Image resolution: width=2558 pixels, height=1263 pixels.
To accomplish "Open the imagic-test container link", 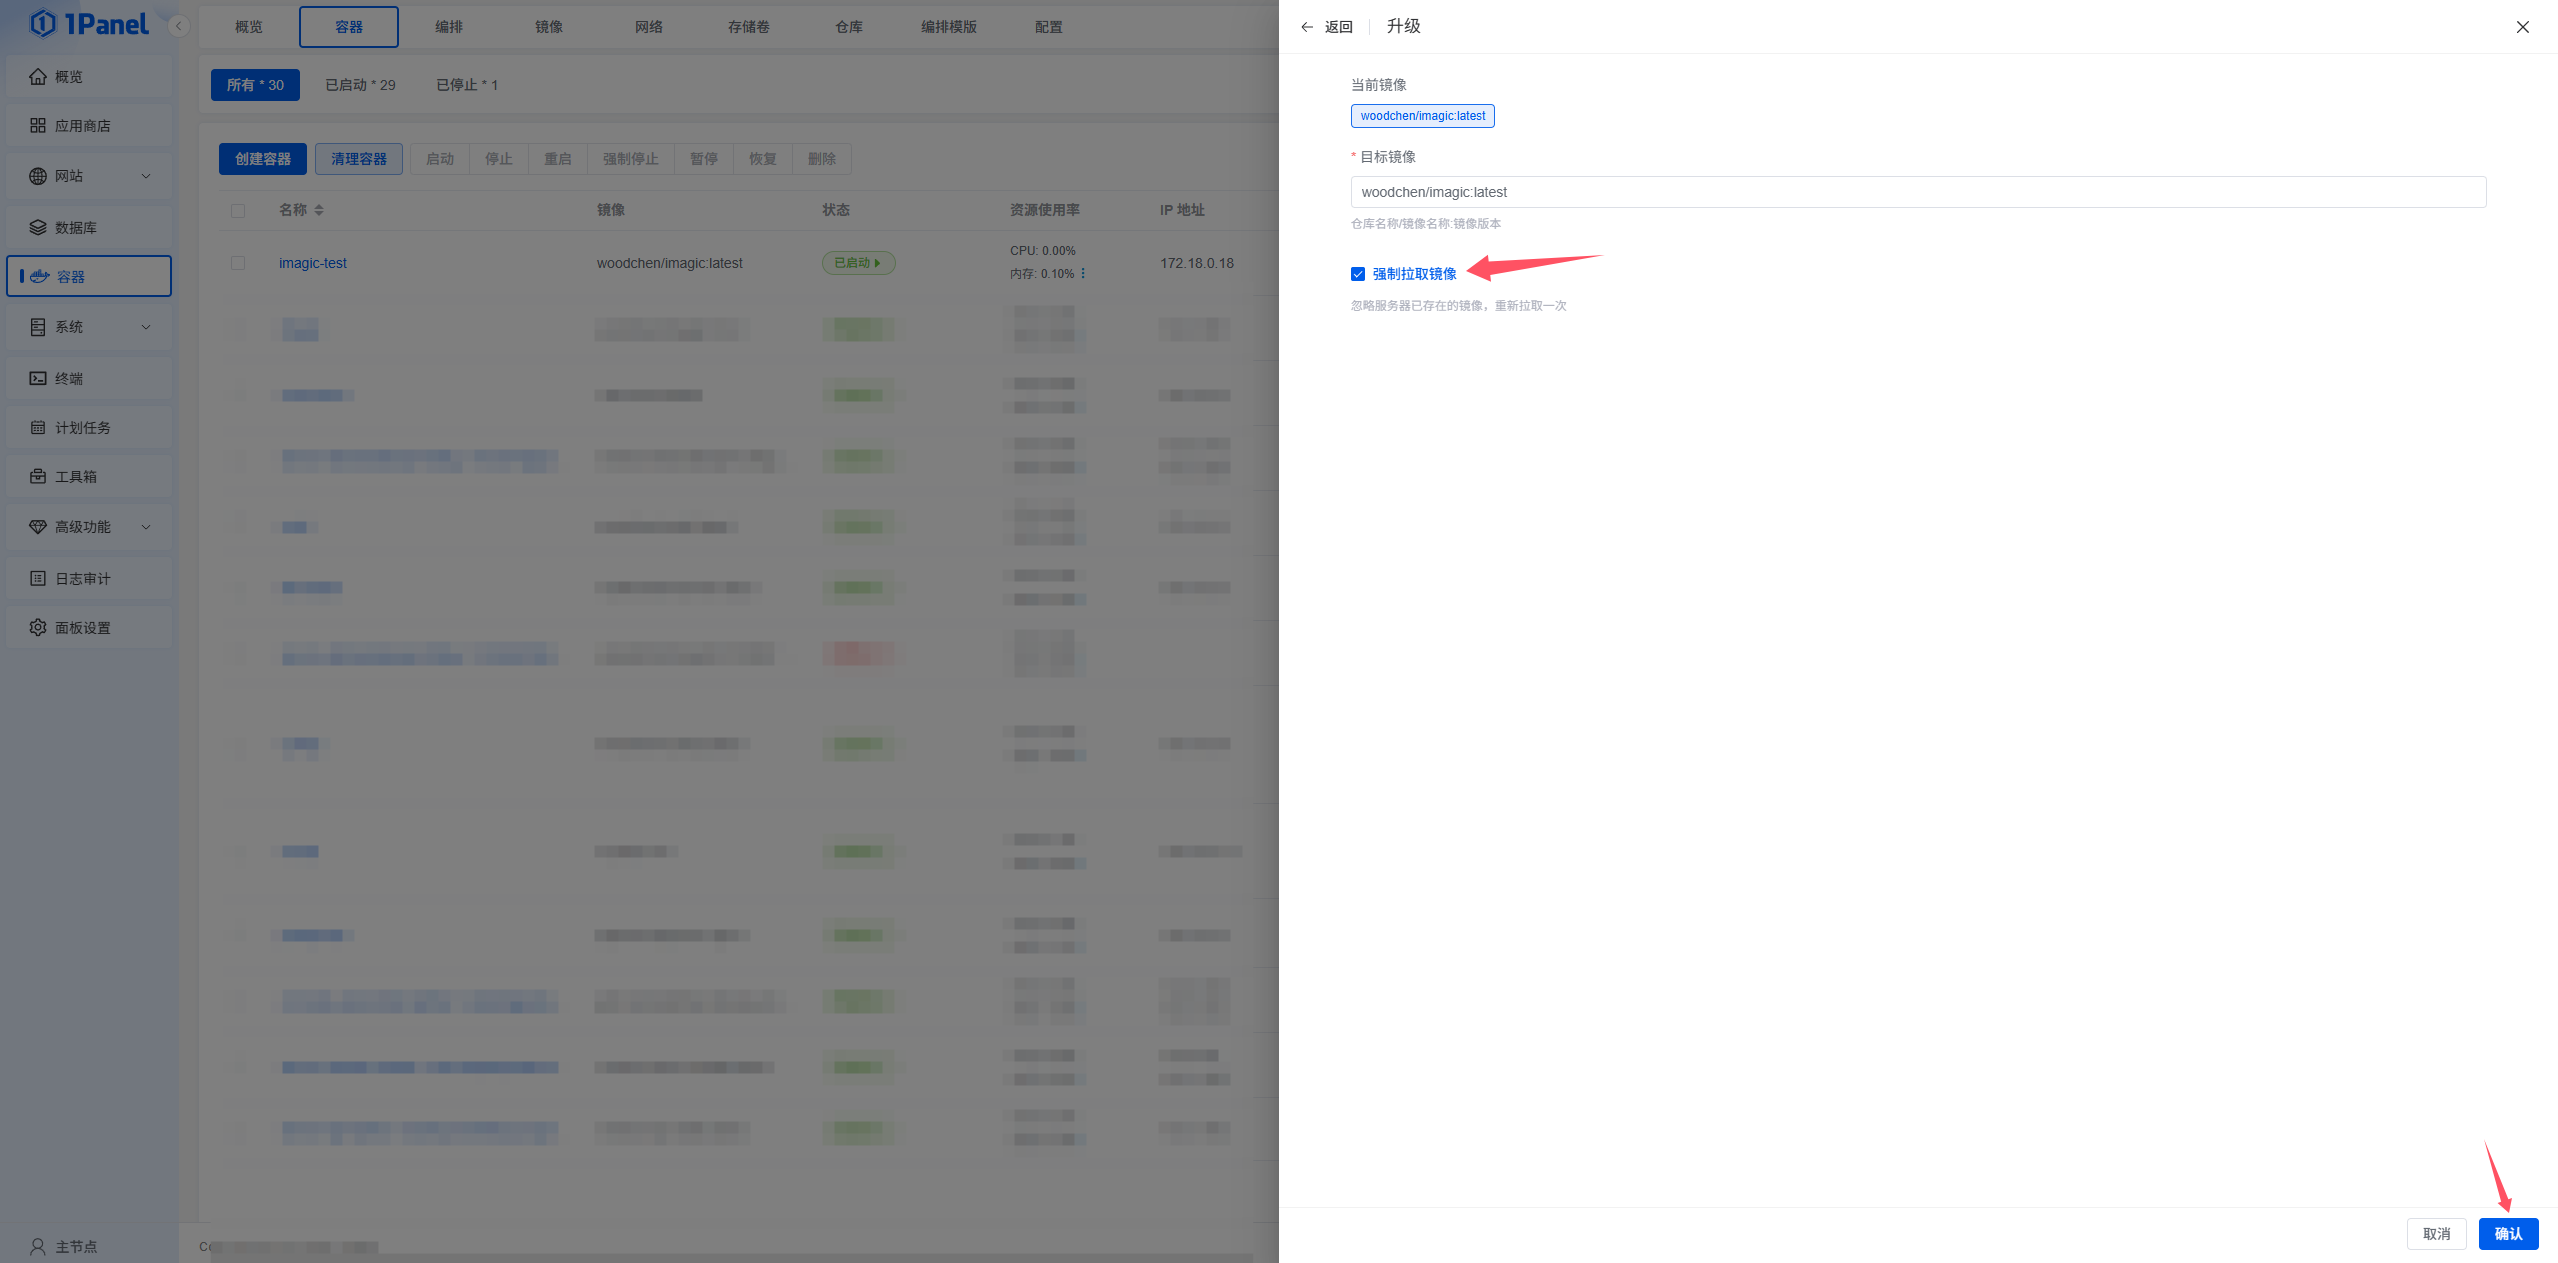I will coord(313,263).
